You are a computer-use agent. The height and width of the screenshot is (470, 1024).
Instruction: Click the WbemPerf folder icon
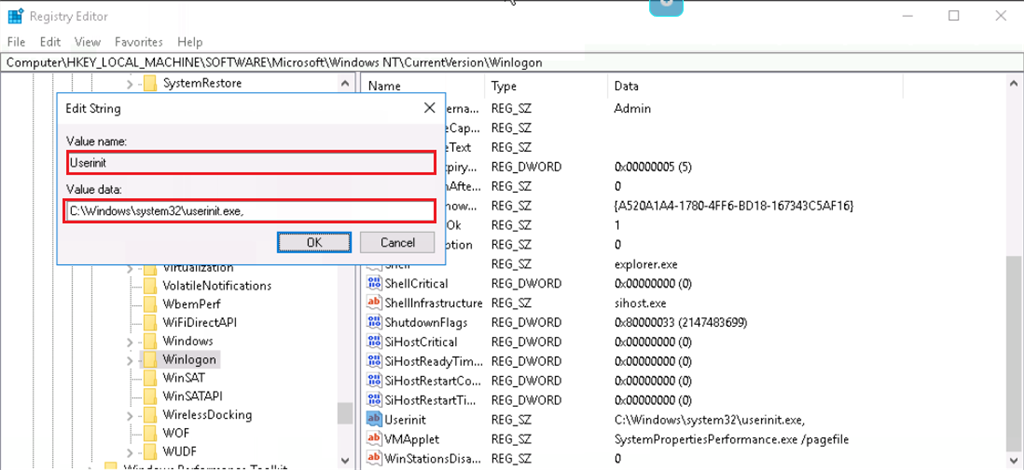(x=151, y=304)
